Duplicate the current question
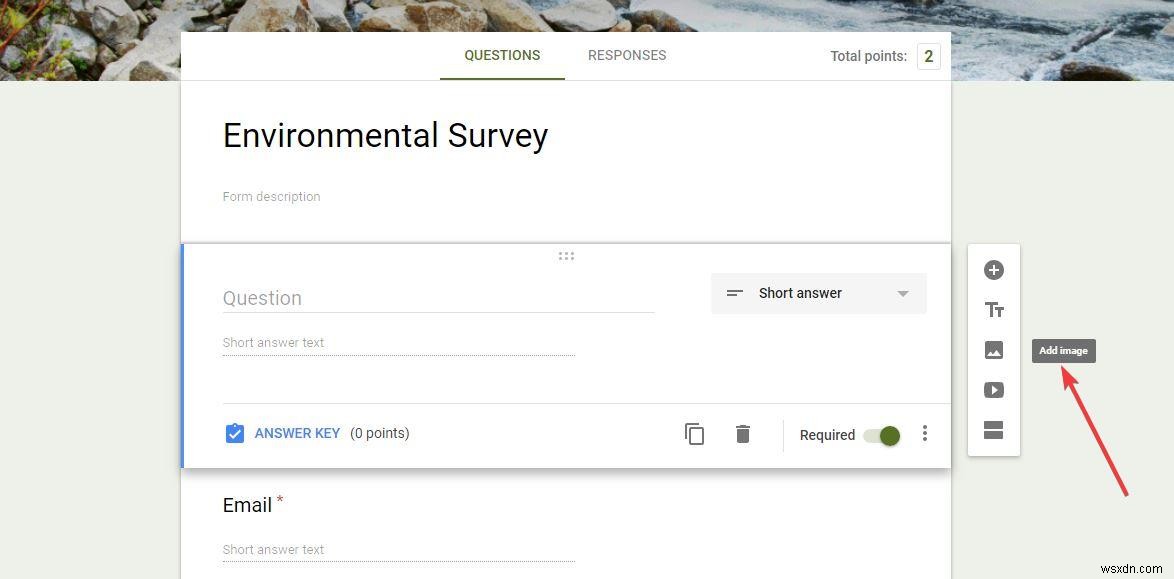1174x579 pixels. [x=694, y=434]
